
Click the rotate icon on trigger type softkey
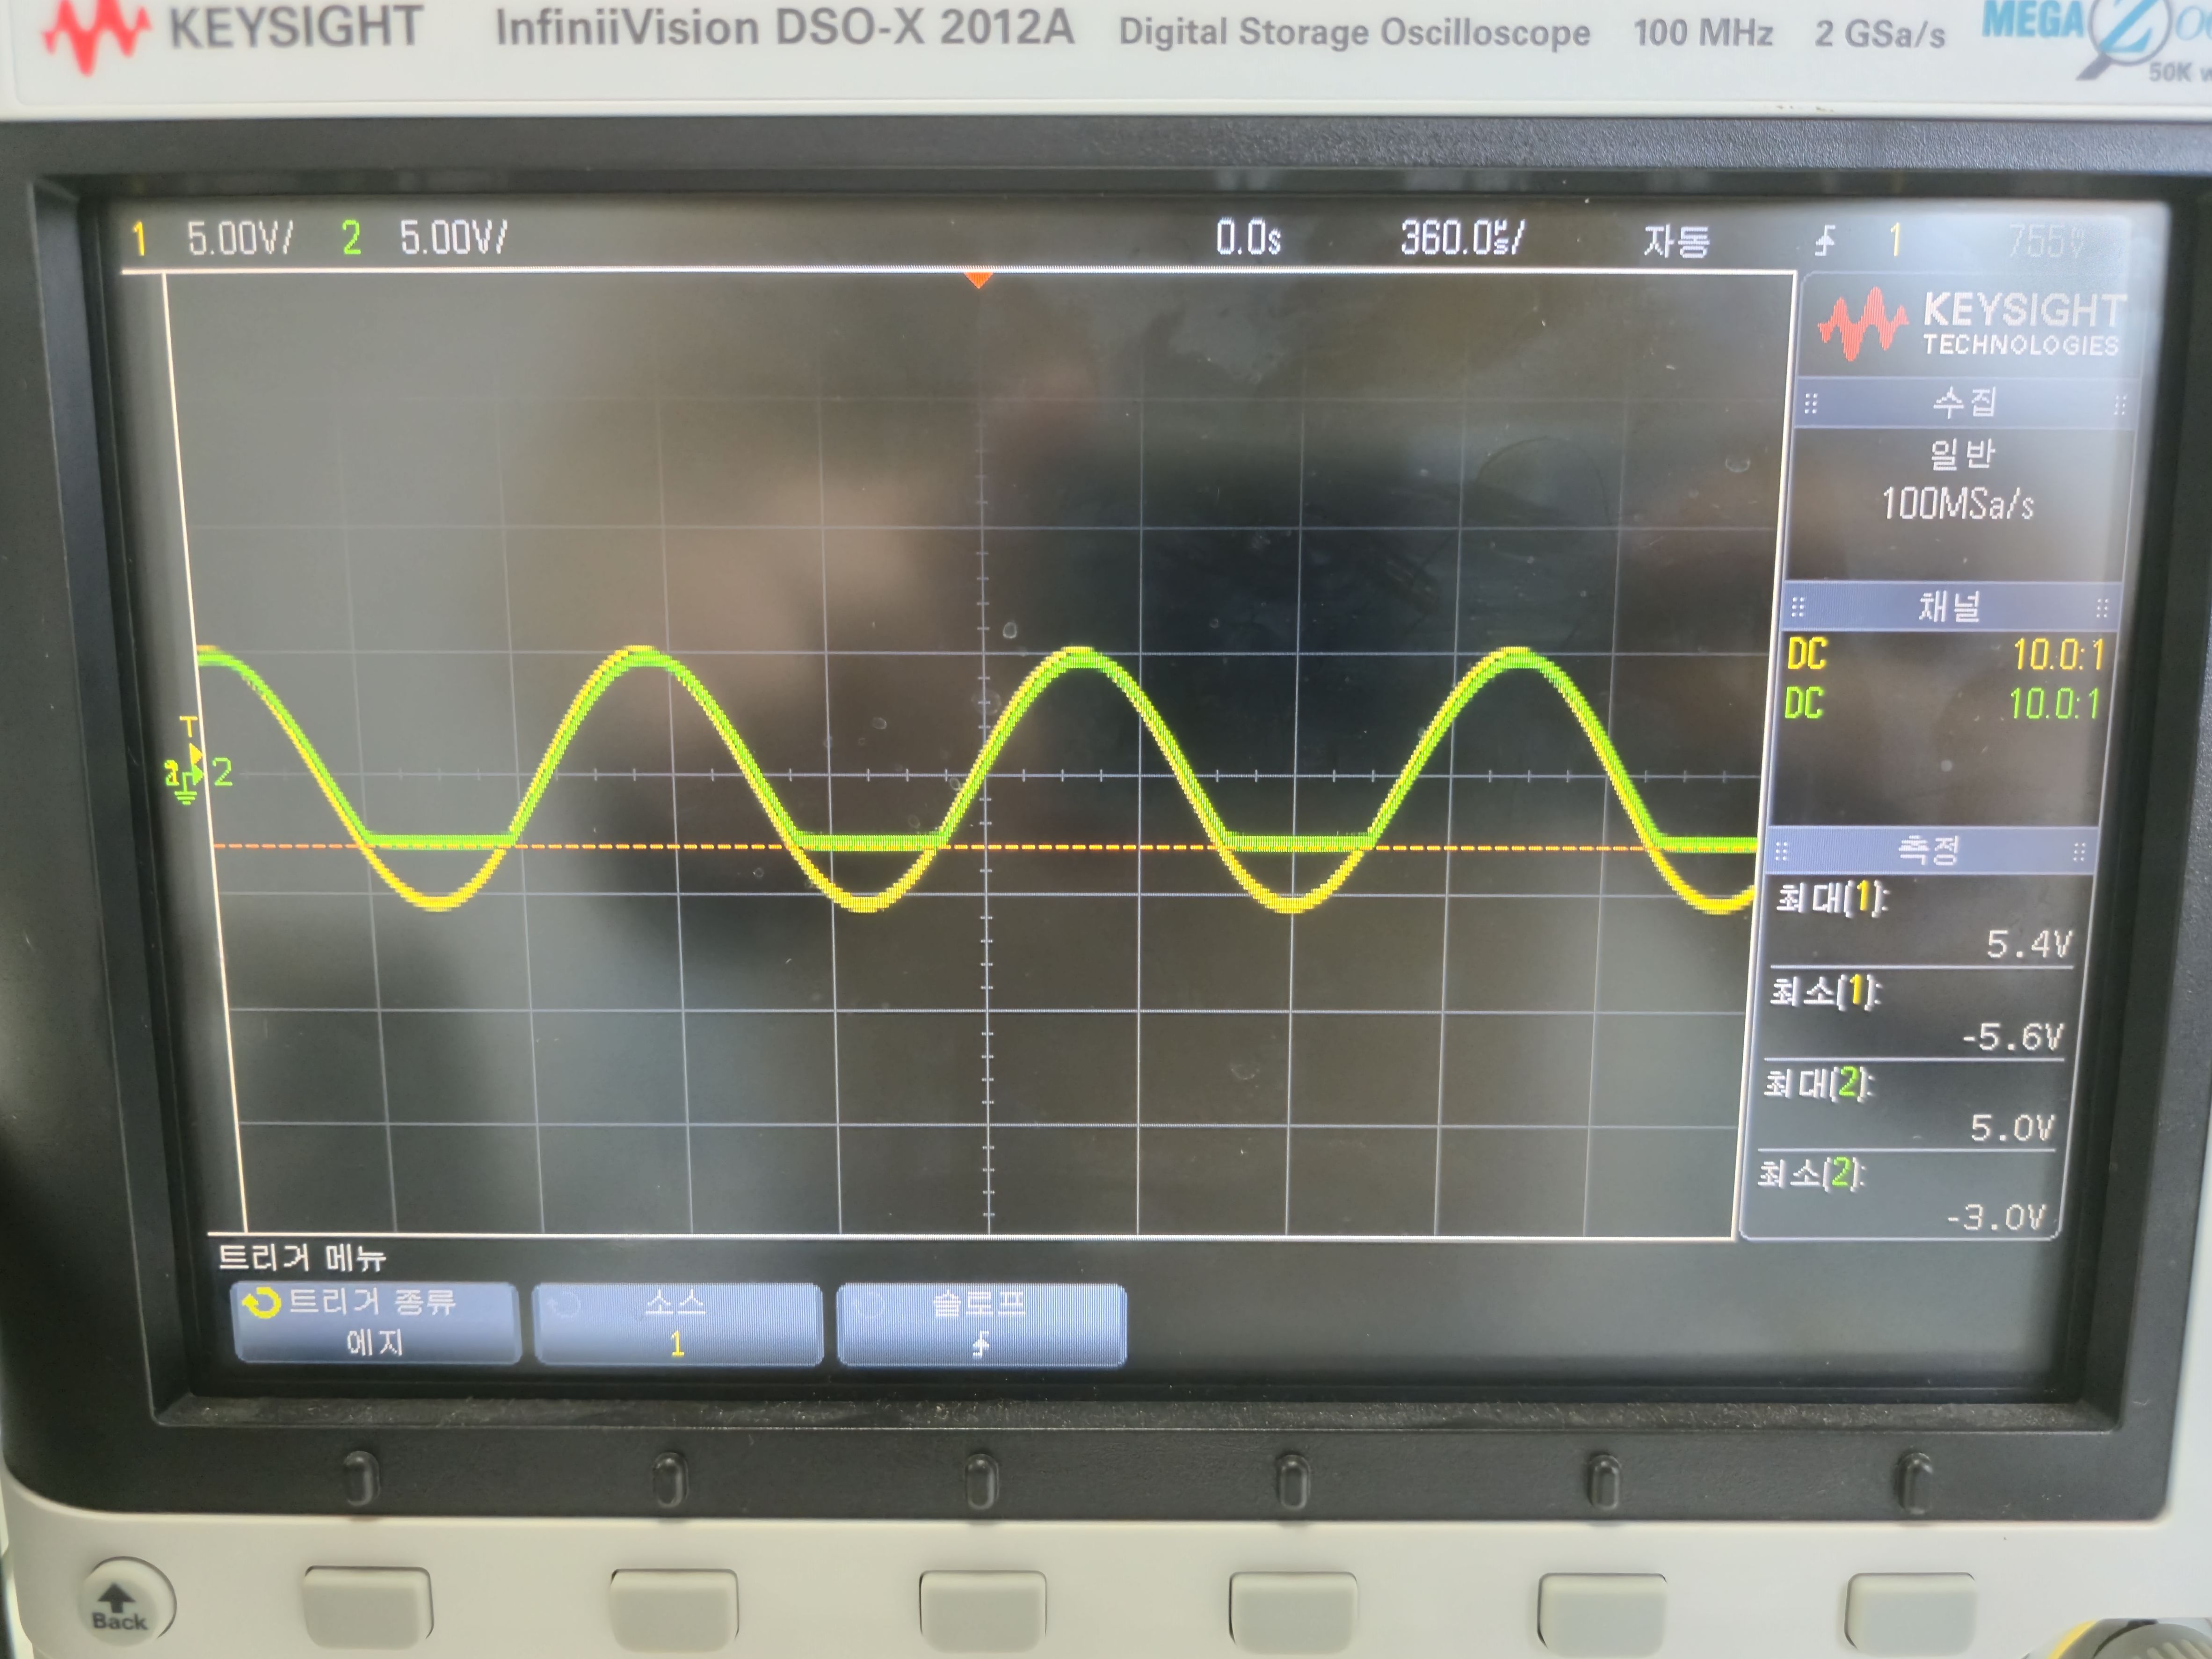click(260, 1303)
